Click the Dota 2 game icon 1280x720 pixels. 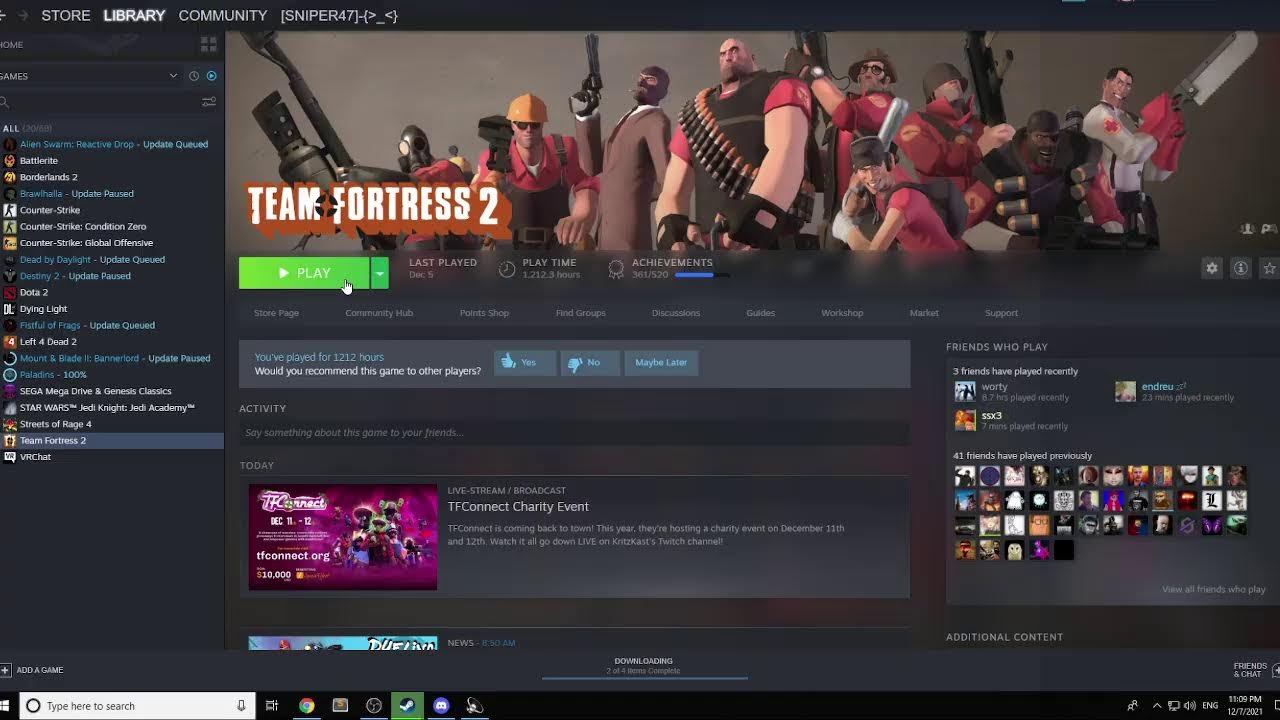coord(10,292)
